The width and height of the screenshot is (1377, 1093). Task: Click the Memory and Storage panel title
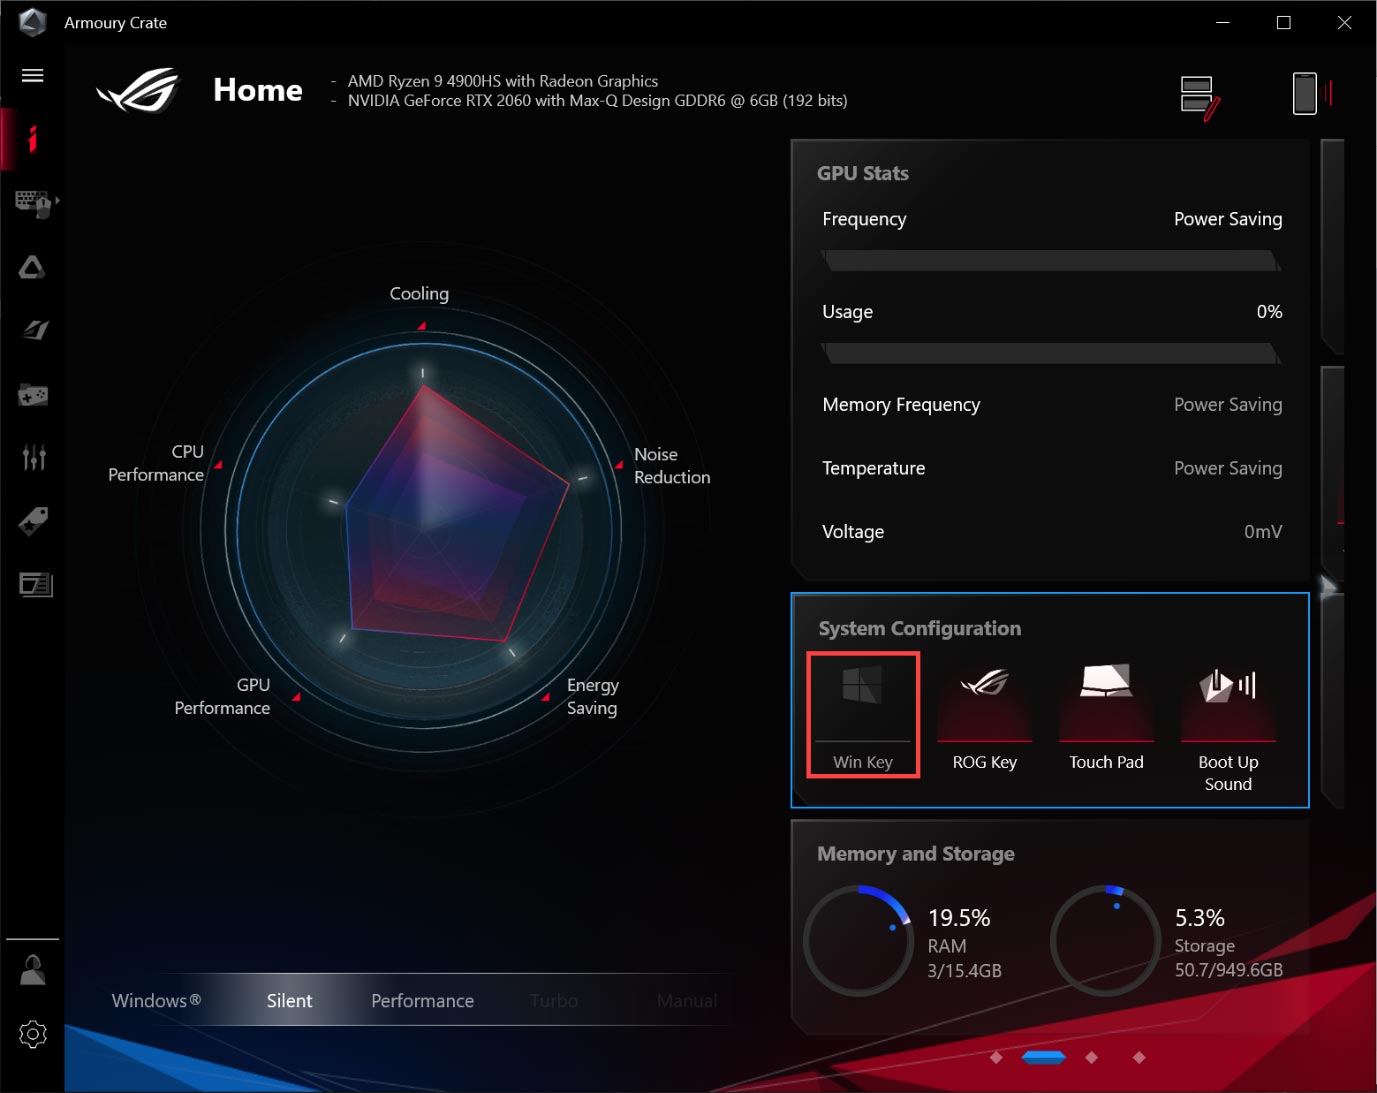tap(916, 854)
